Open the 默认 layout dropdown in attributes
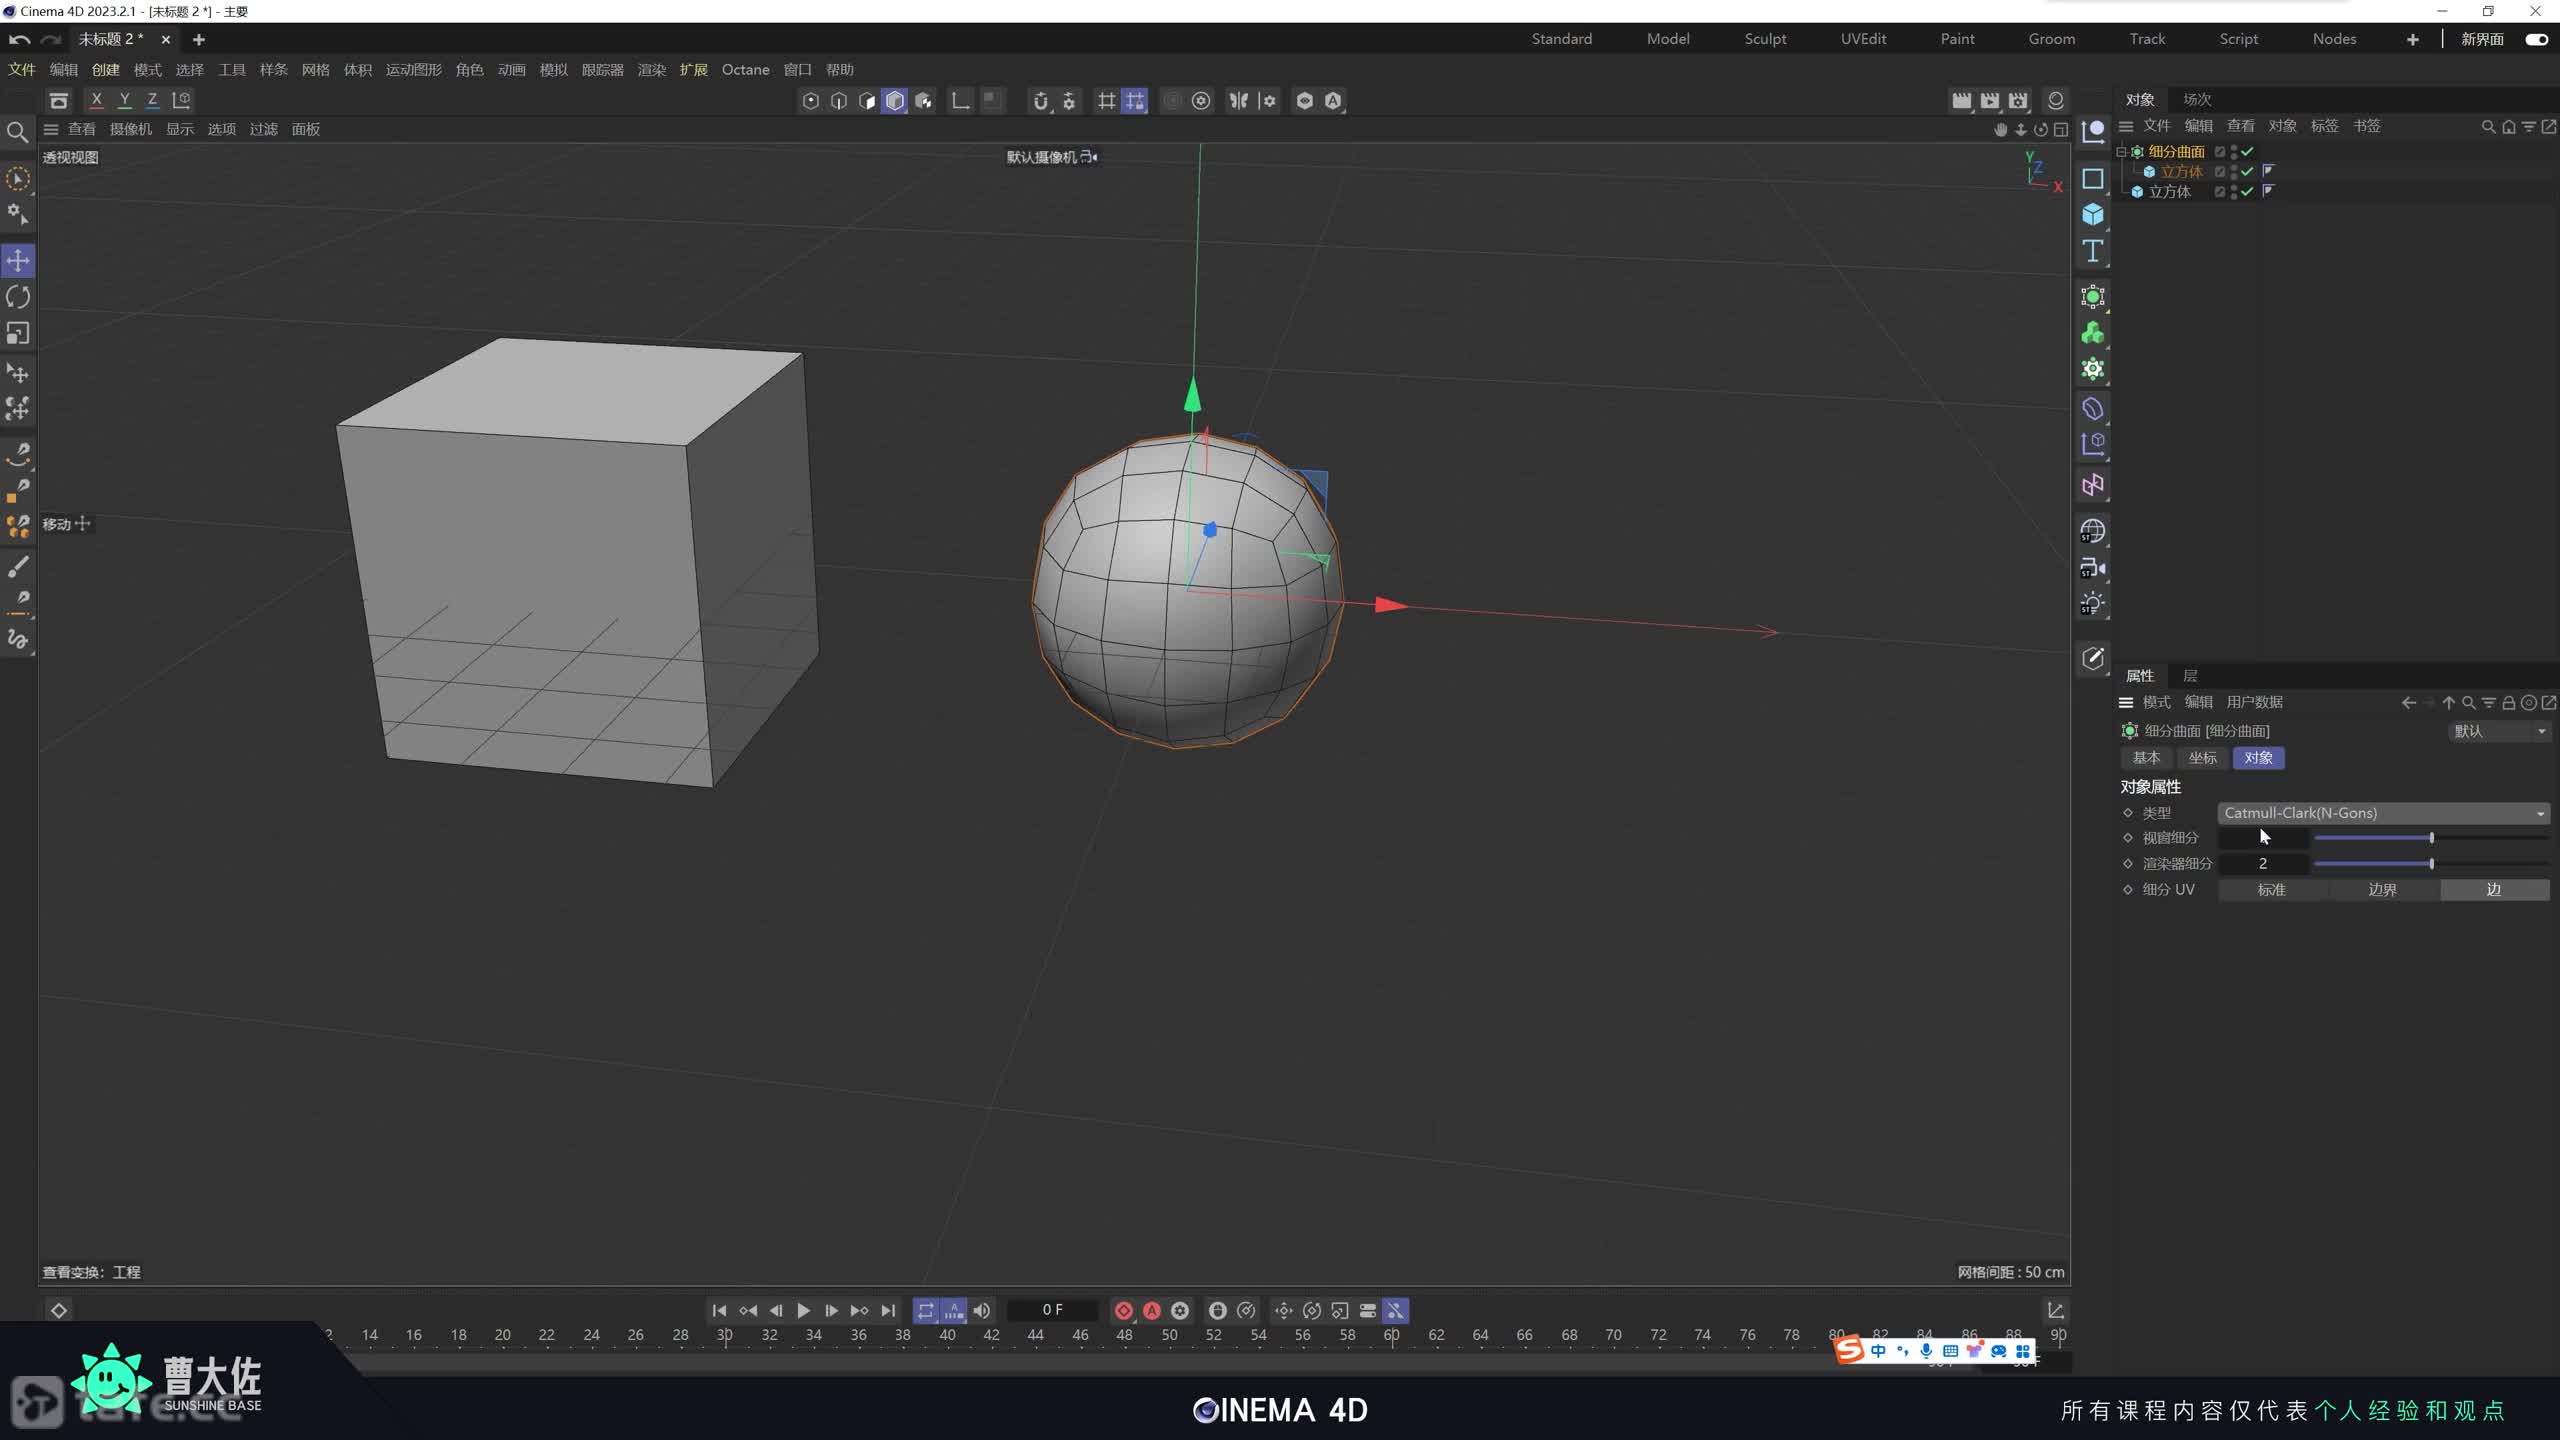The height and width of the screenshot is (1440, 2560). [2498, 731]
